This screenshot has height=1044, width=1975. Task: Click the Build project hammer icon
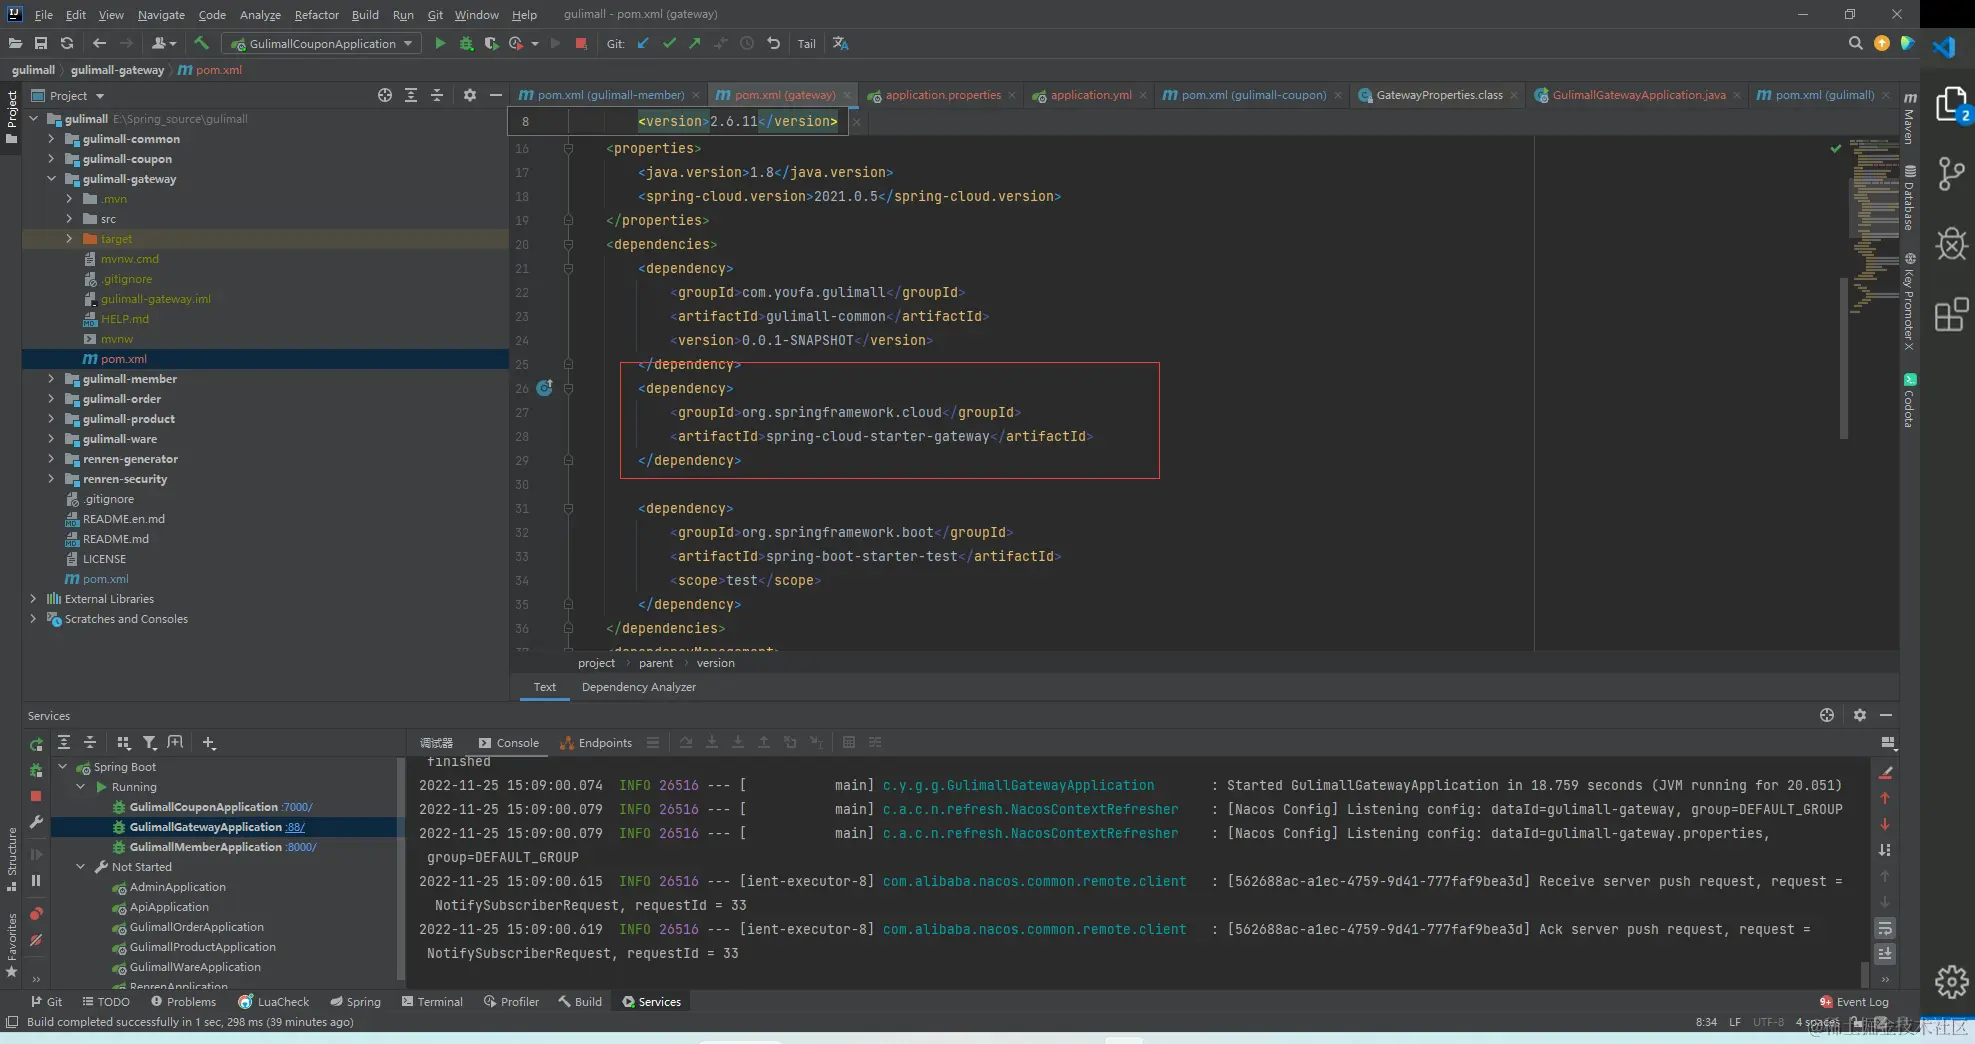pos(201,43)
